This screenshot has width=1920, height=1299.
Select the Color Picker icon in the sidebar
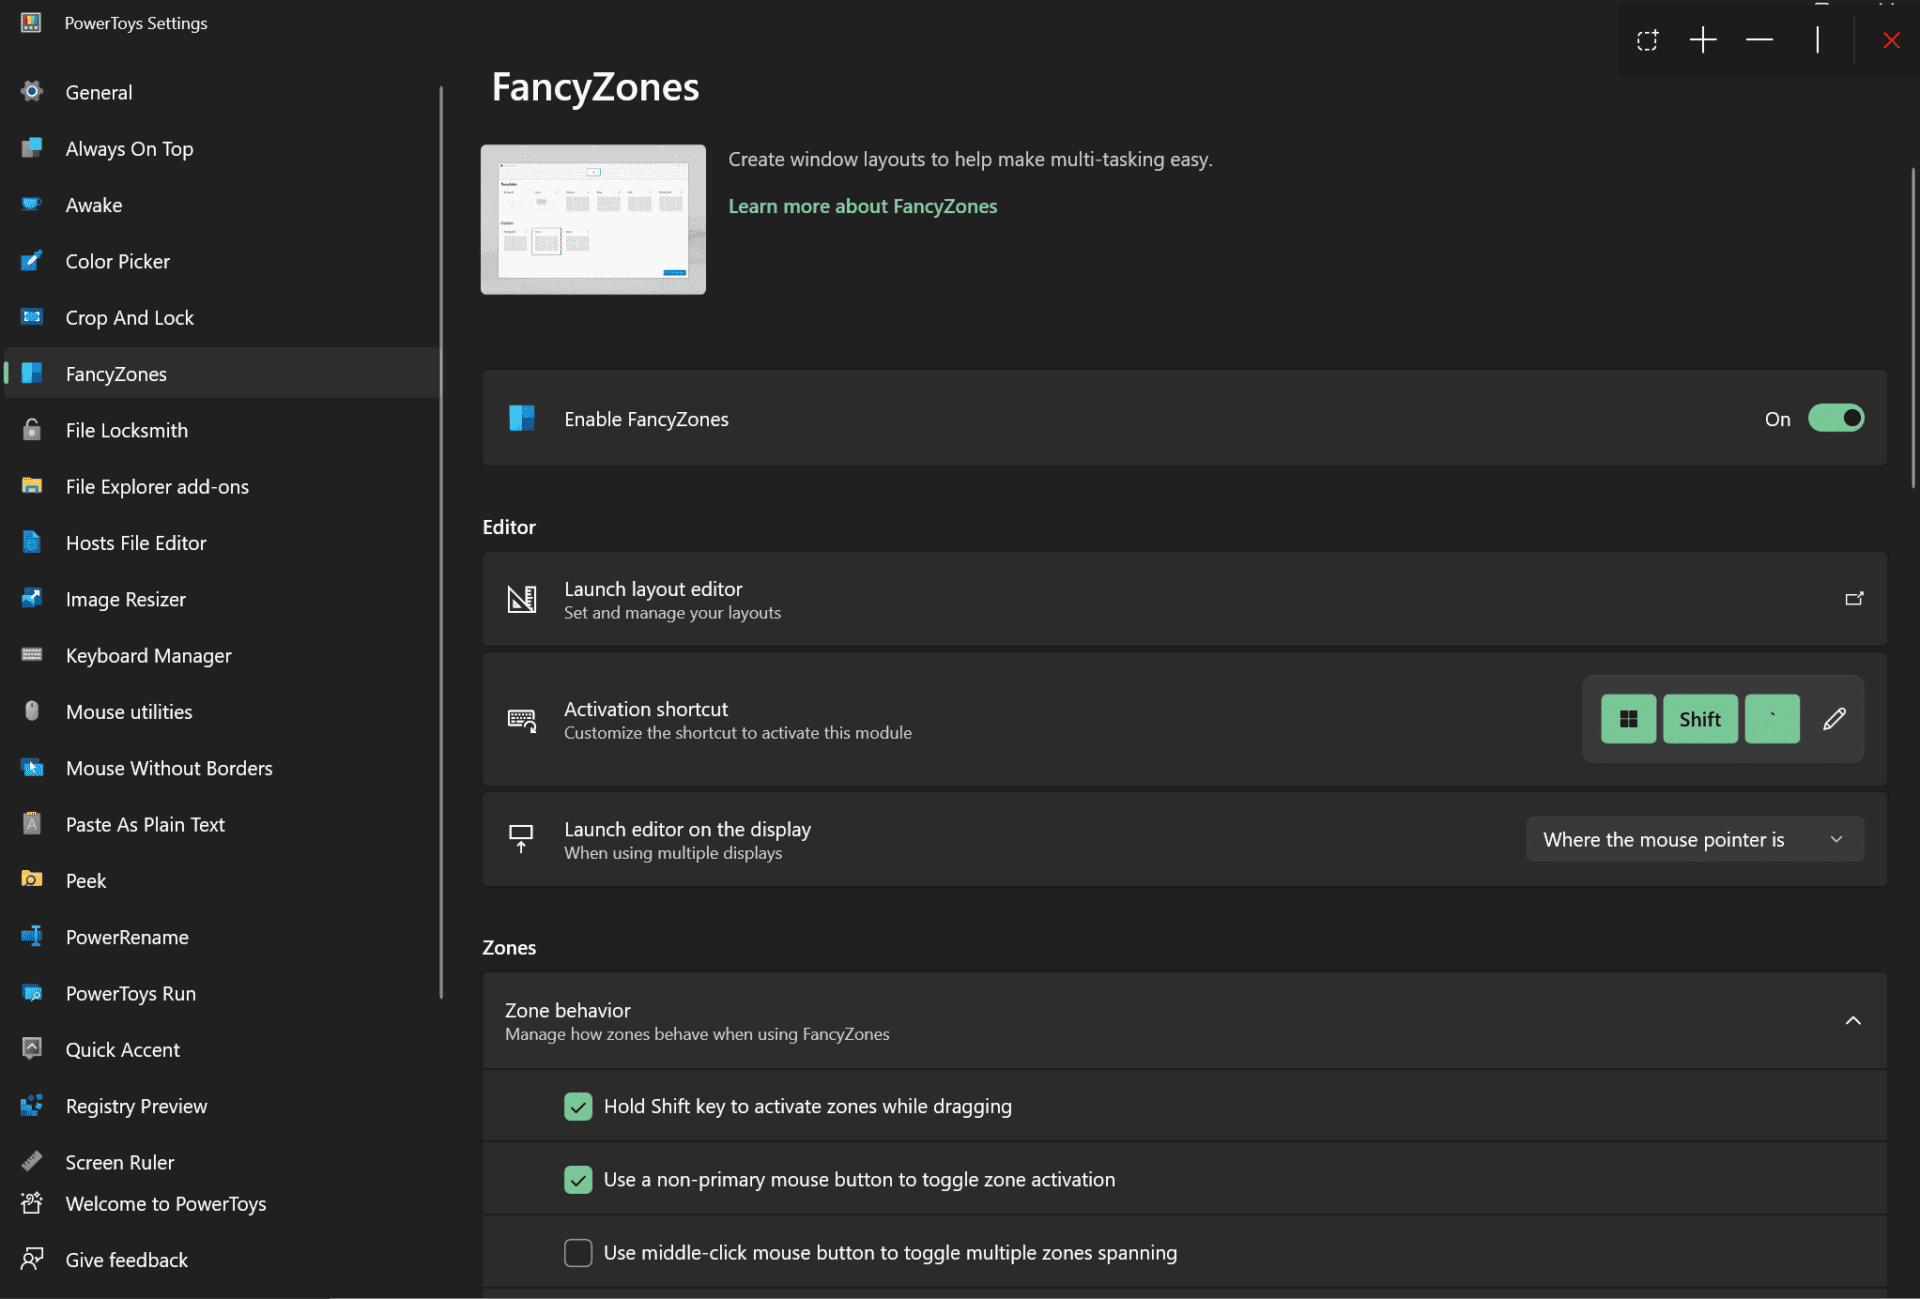coord(31,261)
